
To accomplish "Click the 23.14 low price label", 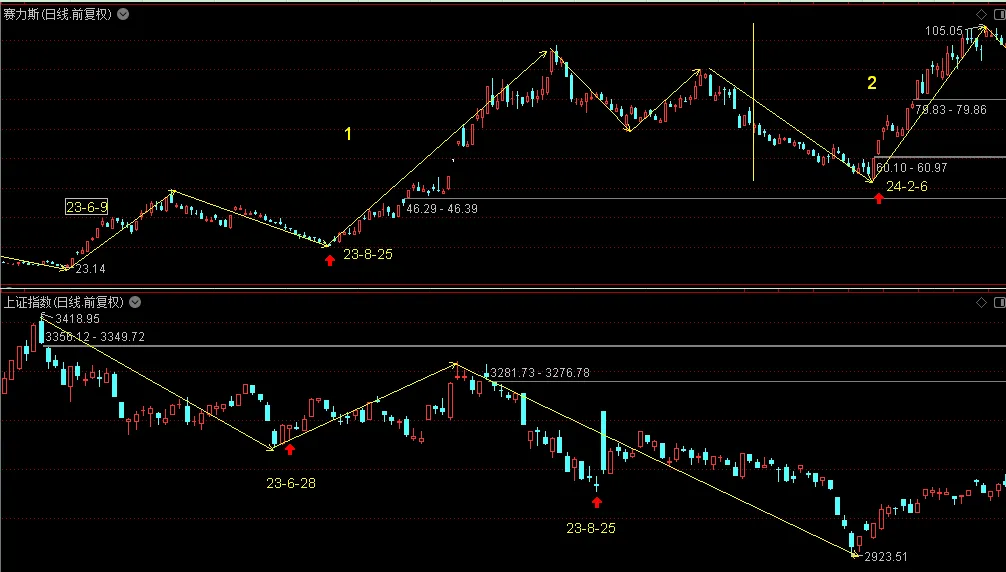I will (90, 269).
